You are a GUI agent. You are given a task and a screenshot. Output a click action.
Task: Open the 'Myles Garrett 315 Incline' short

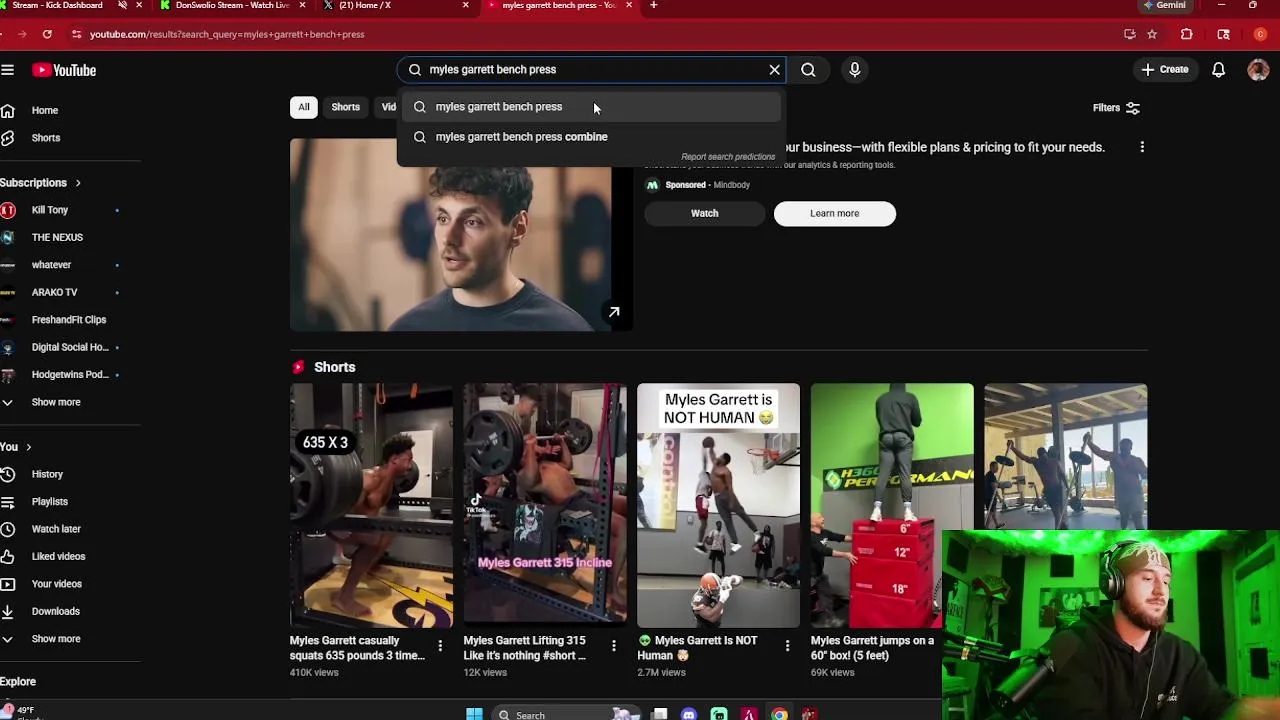pos(545,505)
